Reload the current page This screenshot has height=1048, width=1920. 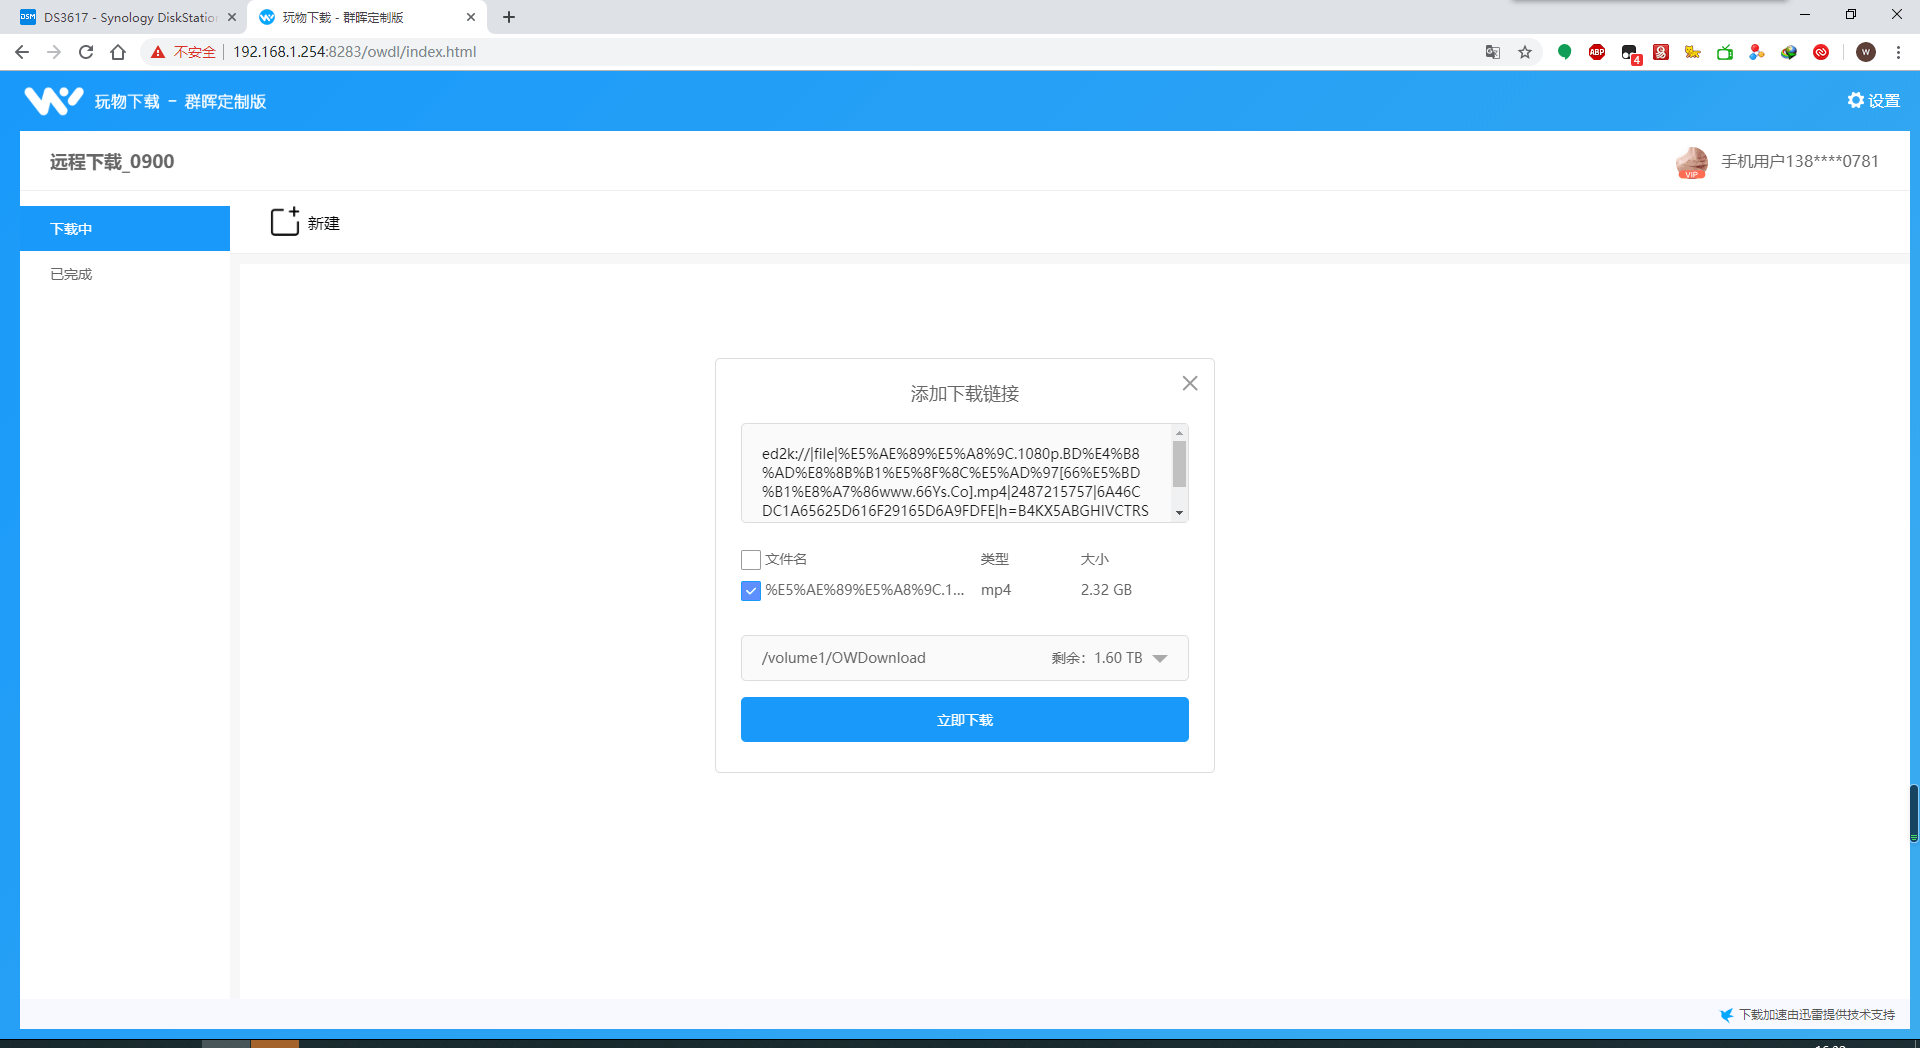86,52
